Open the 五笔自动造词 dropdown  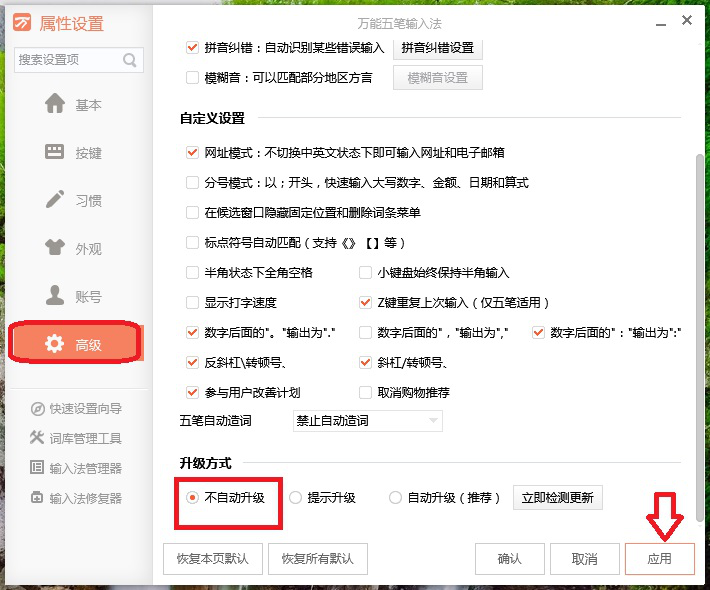[x=368, y=421]
